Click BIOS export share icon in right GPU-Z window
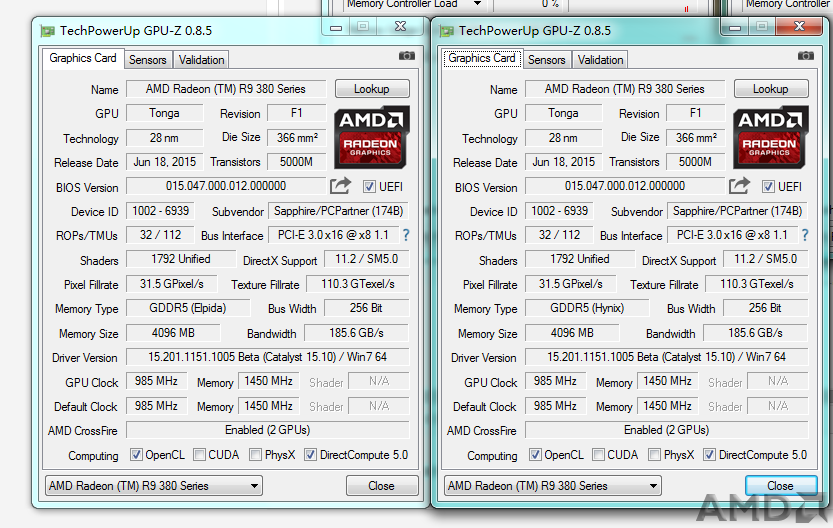The image size is (833, 528). click(x=740, y=185)
